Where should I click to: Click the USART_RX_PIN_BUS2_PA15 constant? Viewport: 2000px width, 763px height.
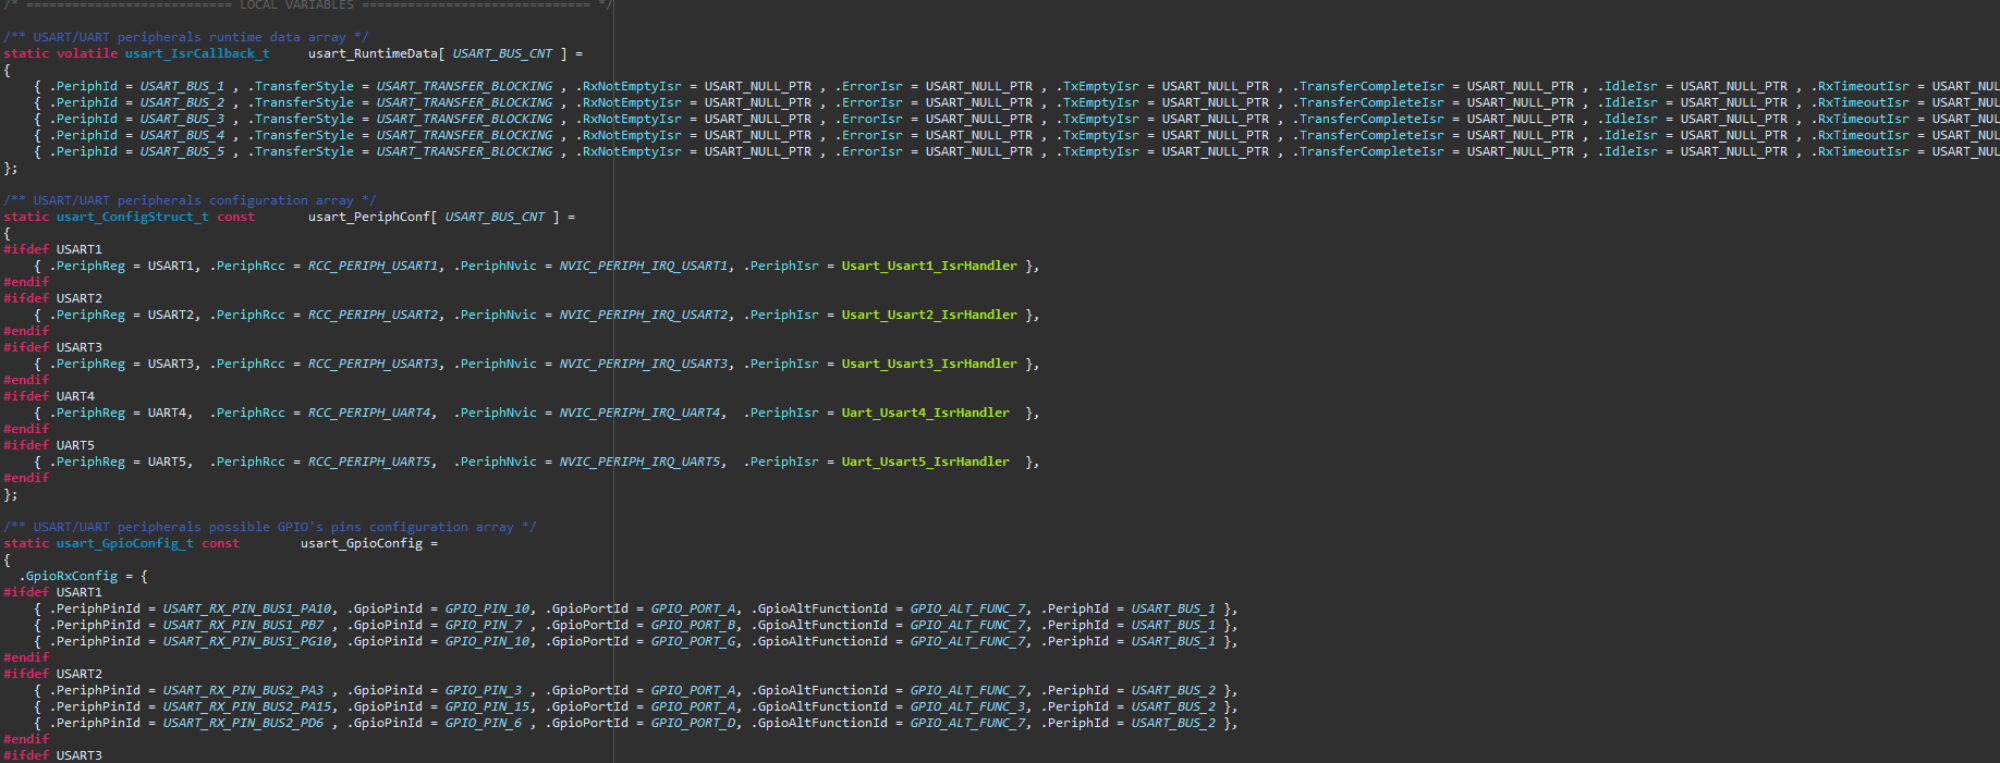[247, 707]
